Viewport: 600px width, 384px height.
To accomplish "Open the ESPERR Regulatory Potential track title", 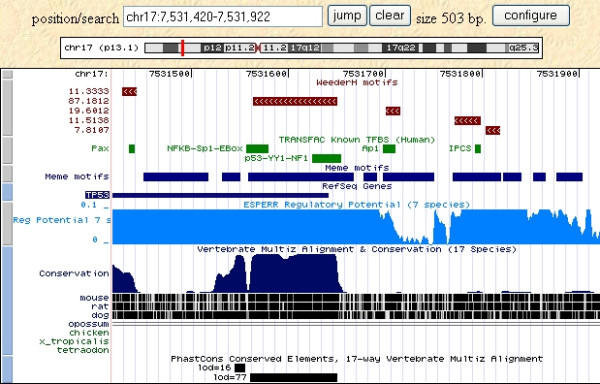I will [357, 205].
